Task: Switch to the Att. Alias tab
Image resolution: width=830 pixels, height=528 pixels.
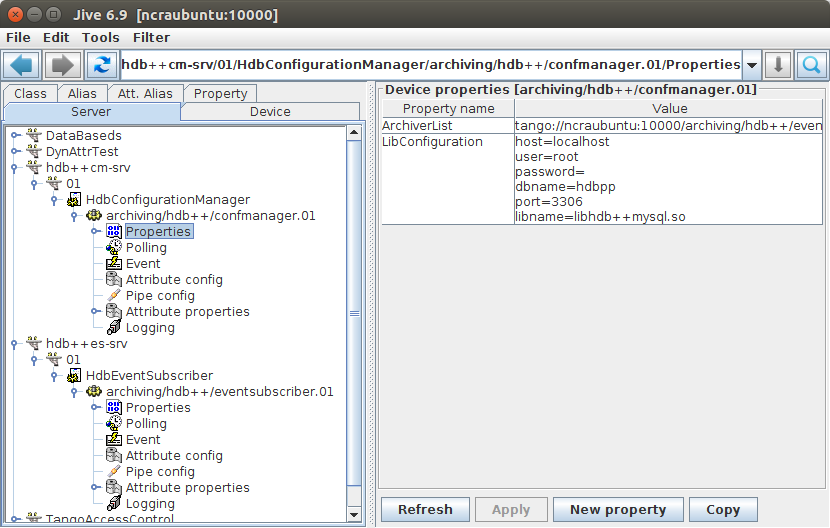Action: (x=145, y=94)
